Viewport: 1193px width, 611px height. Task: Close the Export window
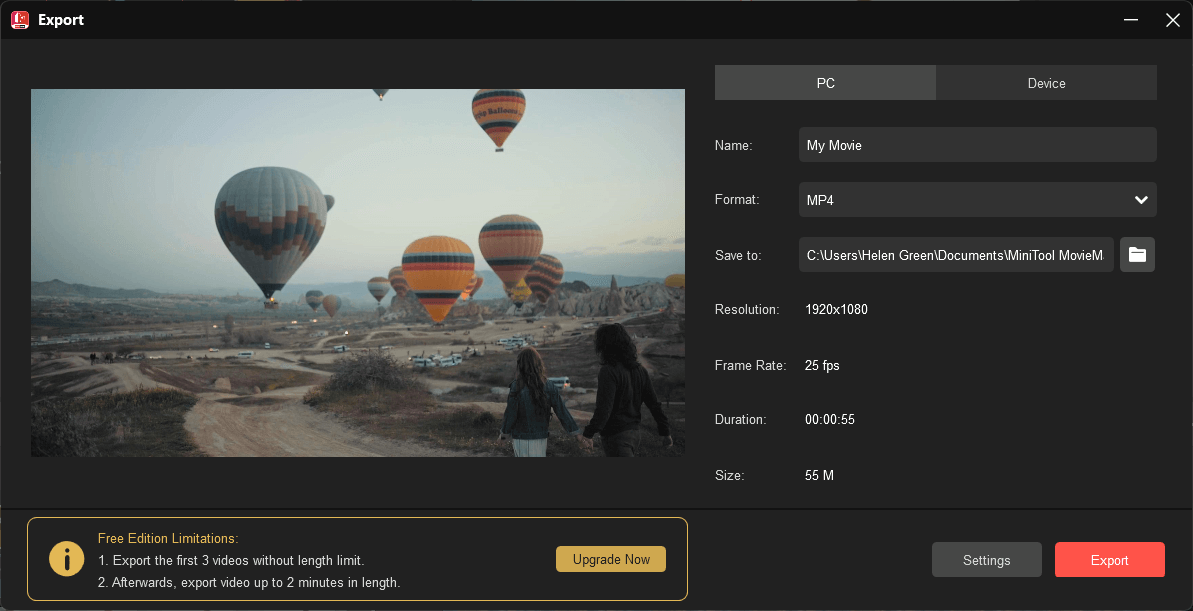coord(1172,20)
